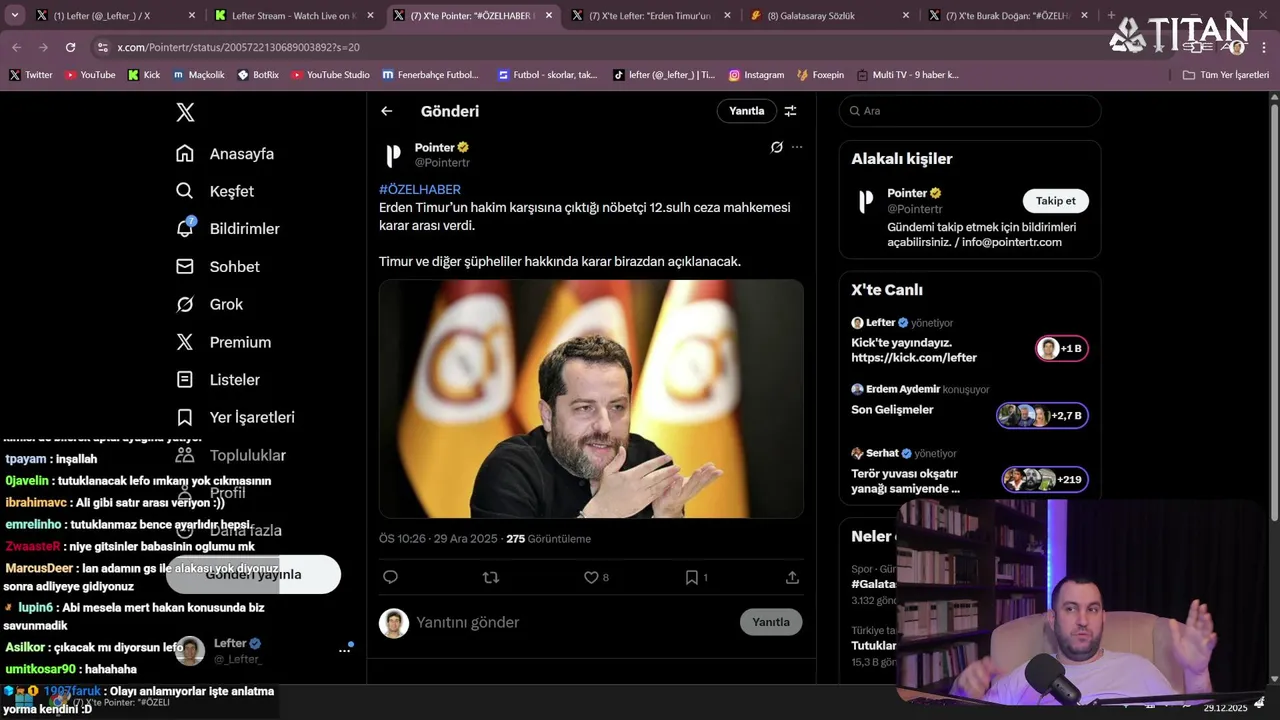Image resolution: width=1280 pixels, height=720 pixels.
Task: Open Foxepin bookmark
Action: click(x=820, y=75)
